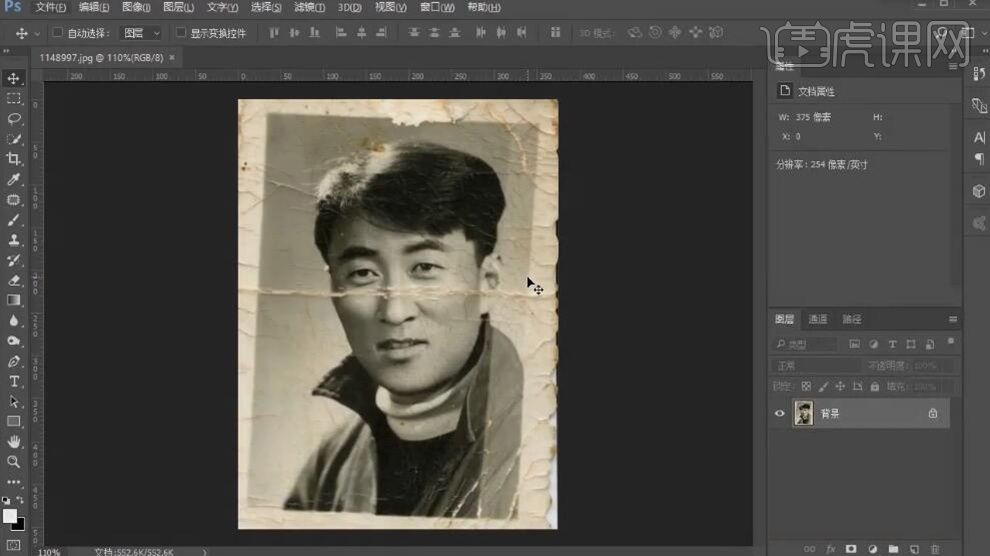Open the layer filter 类型 dropdown
The image size is (990, 556).
click(805, 344)
